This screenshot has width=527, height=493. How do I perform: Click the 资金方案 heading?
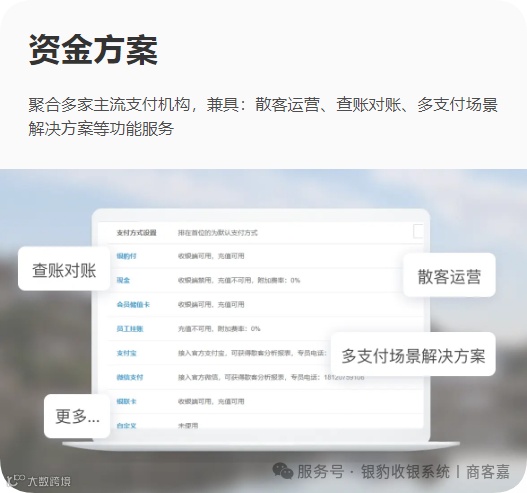[x=93, y=50]
